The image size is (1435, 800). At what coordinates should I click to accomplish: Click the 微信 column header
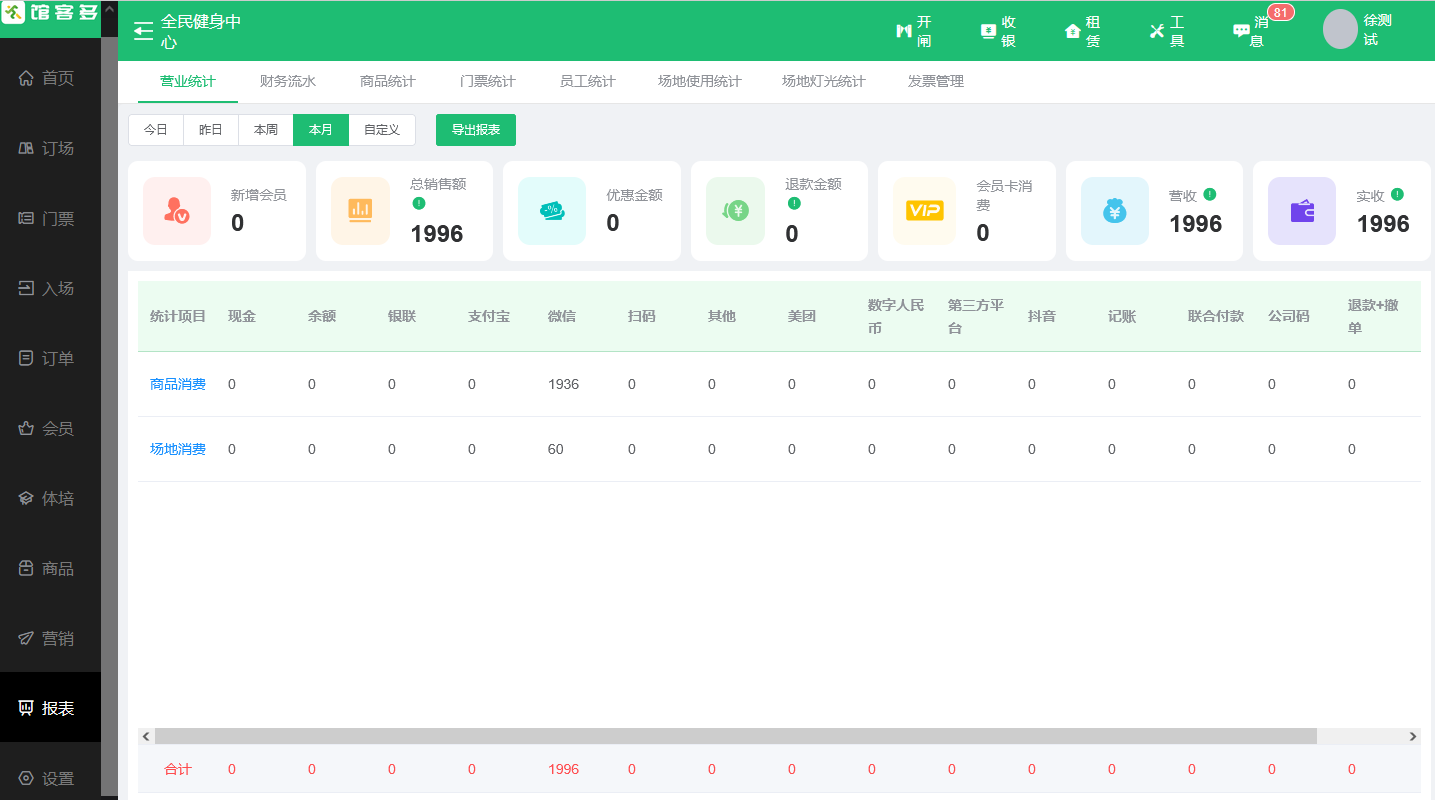562,316
